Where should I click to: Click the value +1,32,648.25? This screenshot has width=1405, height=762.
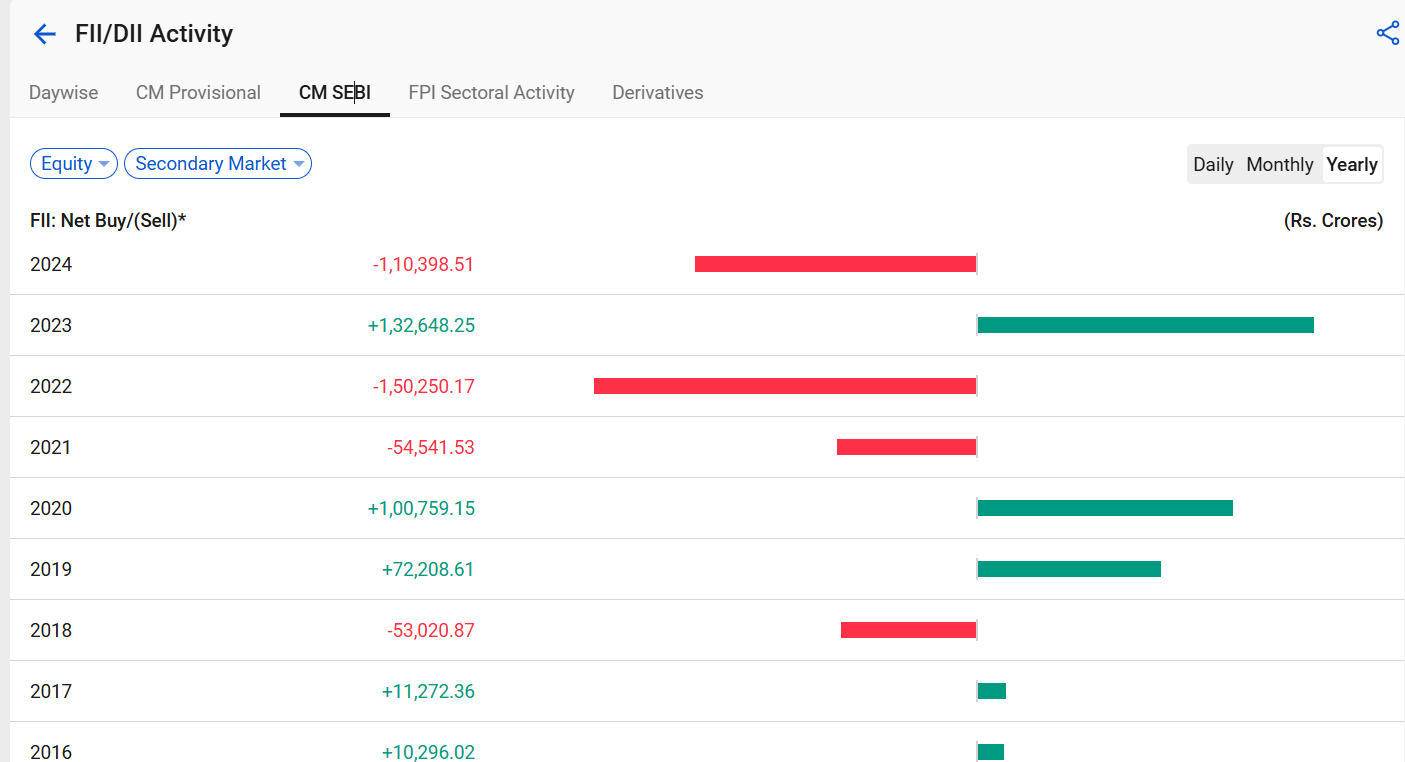[421, 326]
